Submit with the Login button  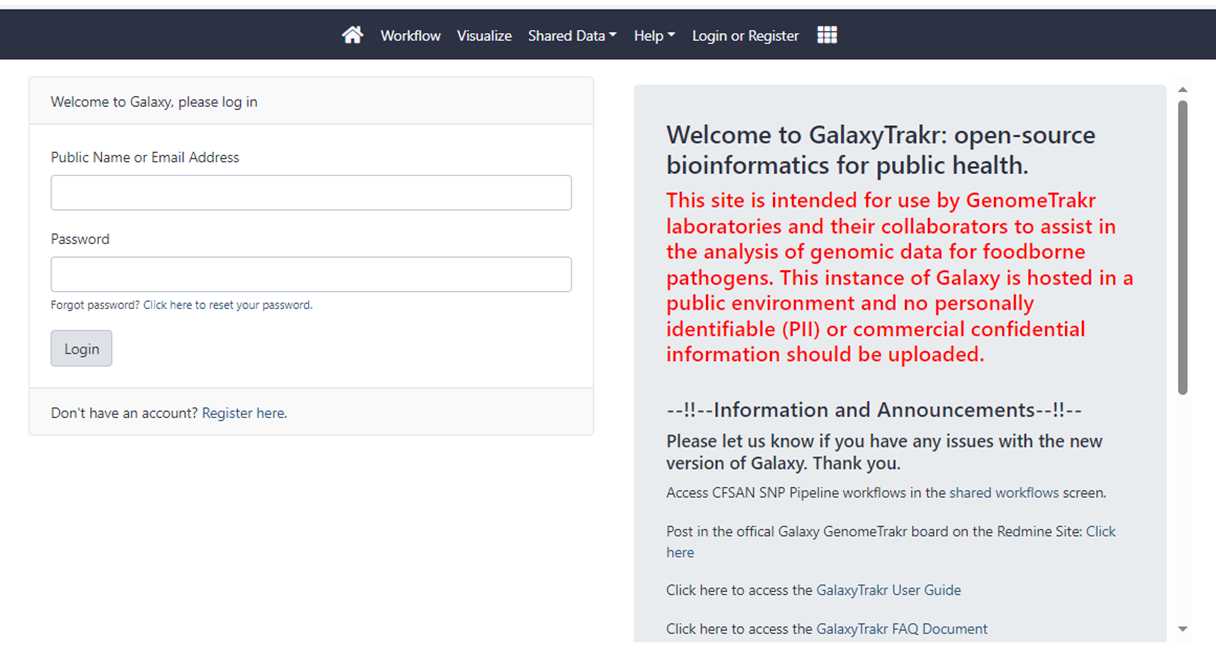coord(81,348)
